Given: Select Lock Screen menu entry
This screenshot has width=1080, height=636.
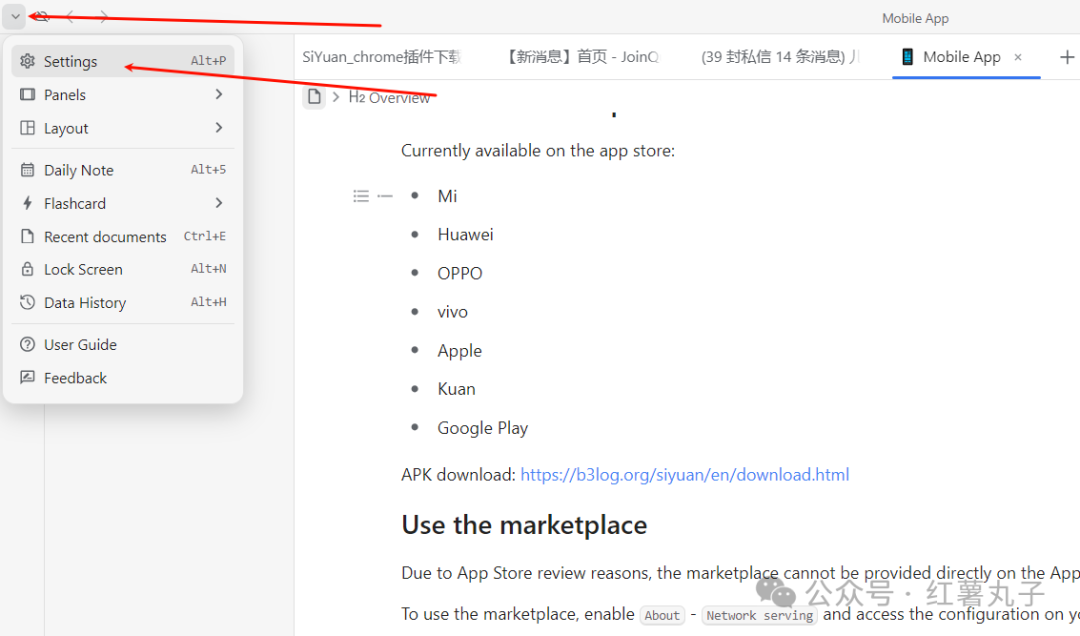Looking at the screenshot, I should pos(123,269).
